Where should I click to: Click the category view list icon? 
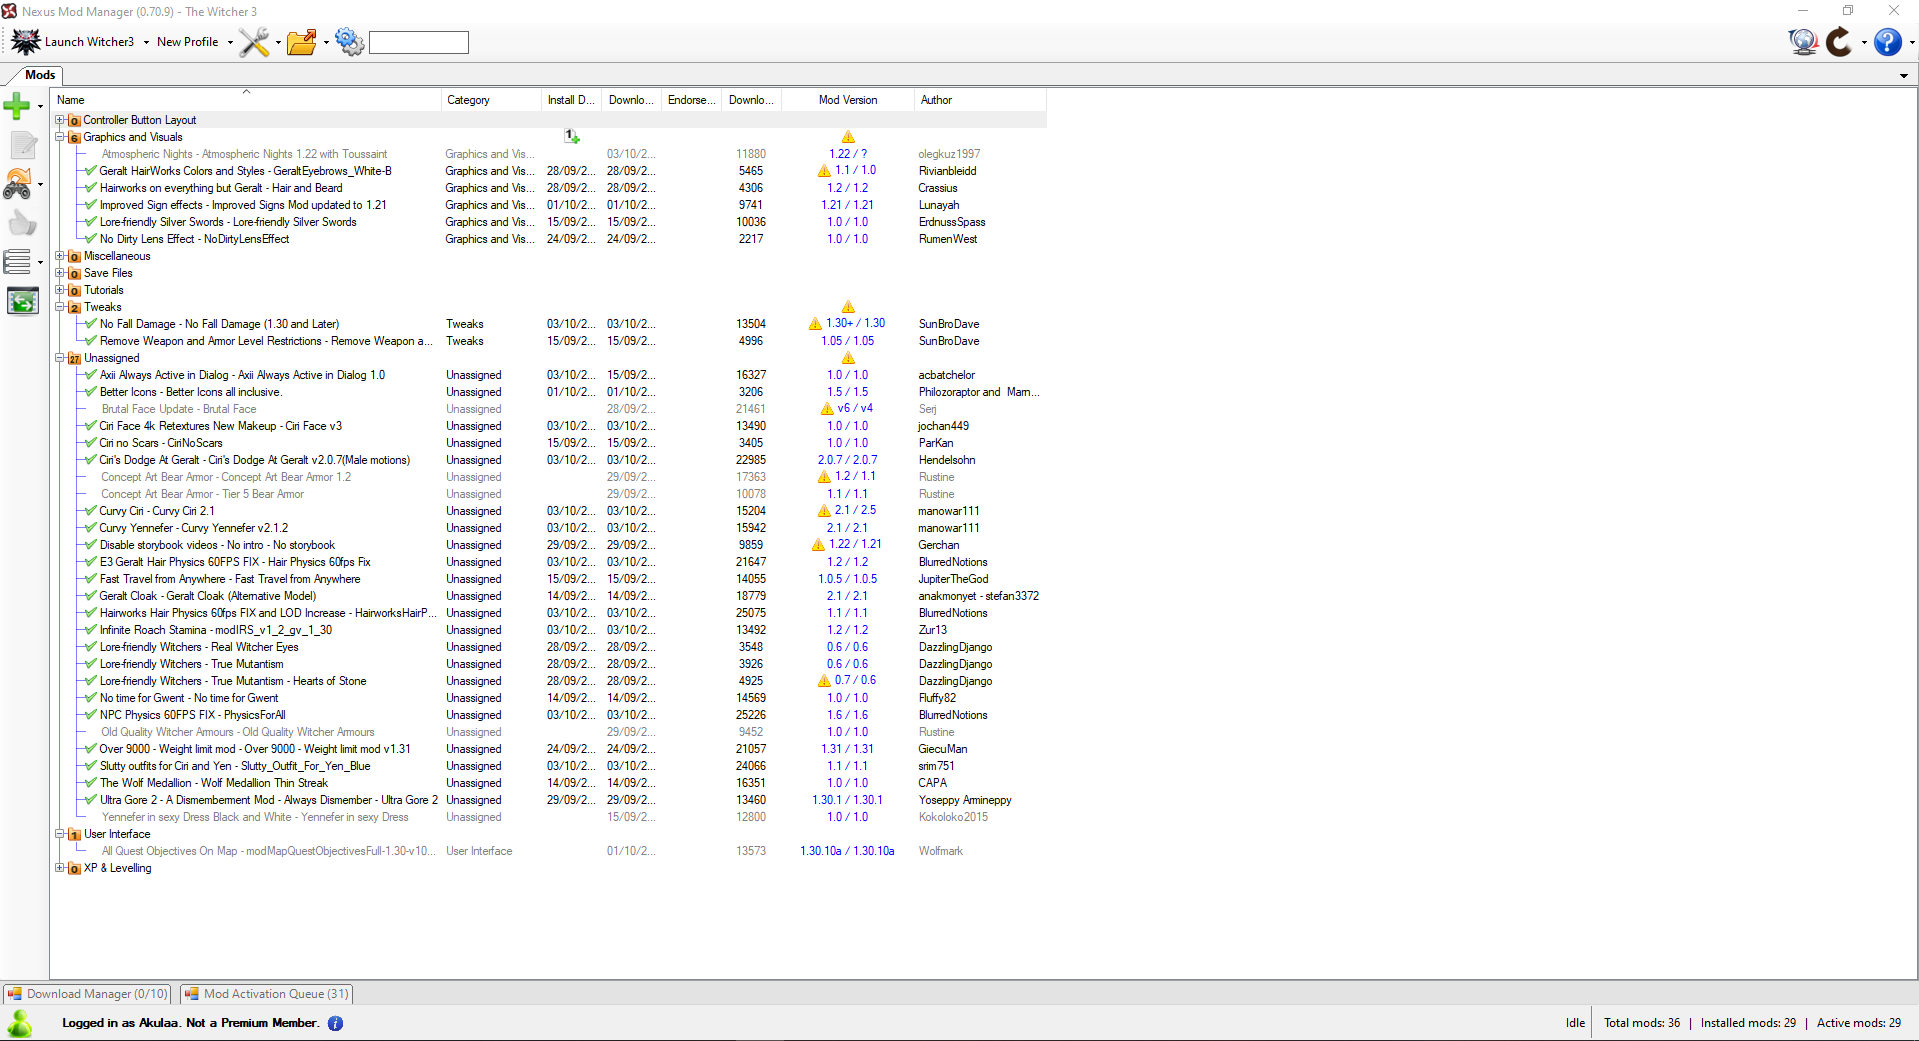(18, 262)
